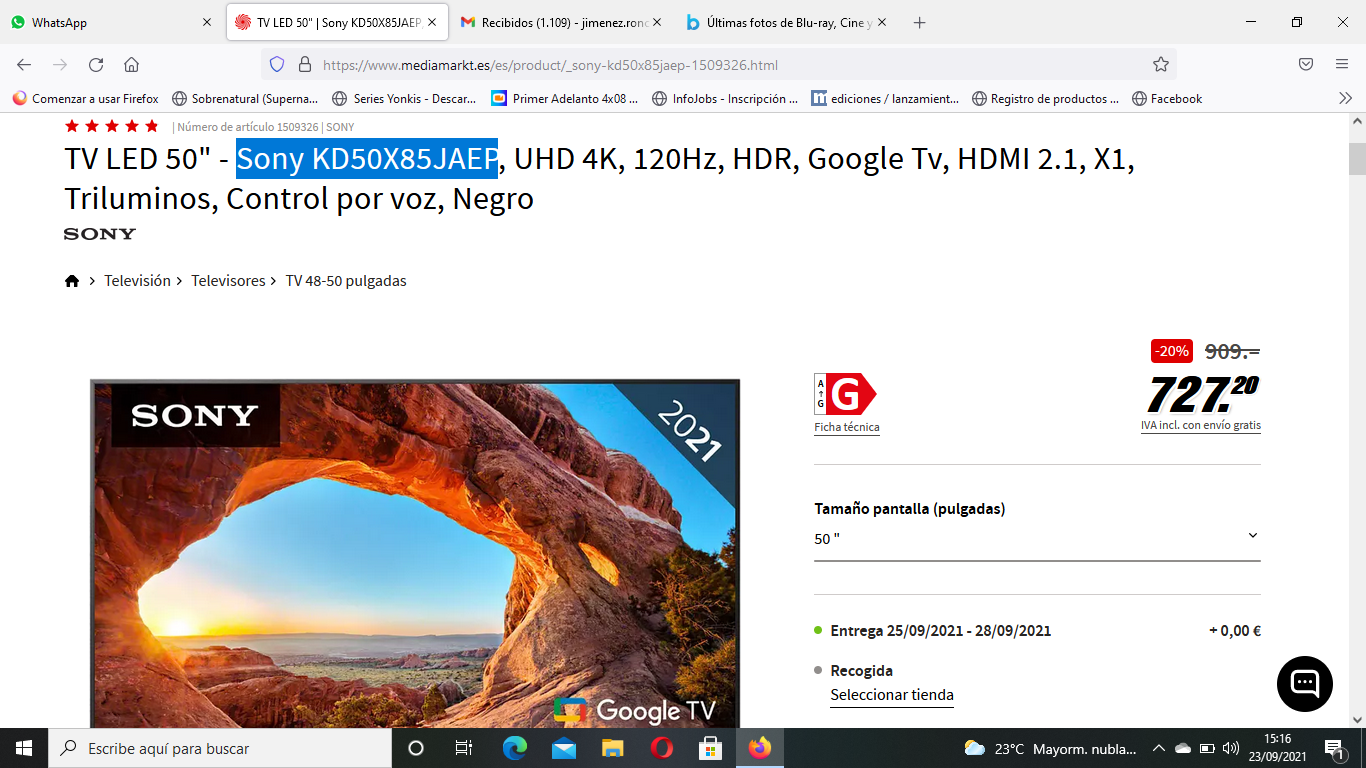This screenshot has width=1366, height=768.
Task: Open Primer Adelanto 4x08 bookmark
Action: [x=564, y=98]
